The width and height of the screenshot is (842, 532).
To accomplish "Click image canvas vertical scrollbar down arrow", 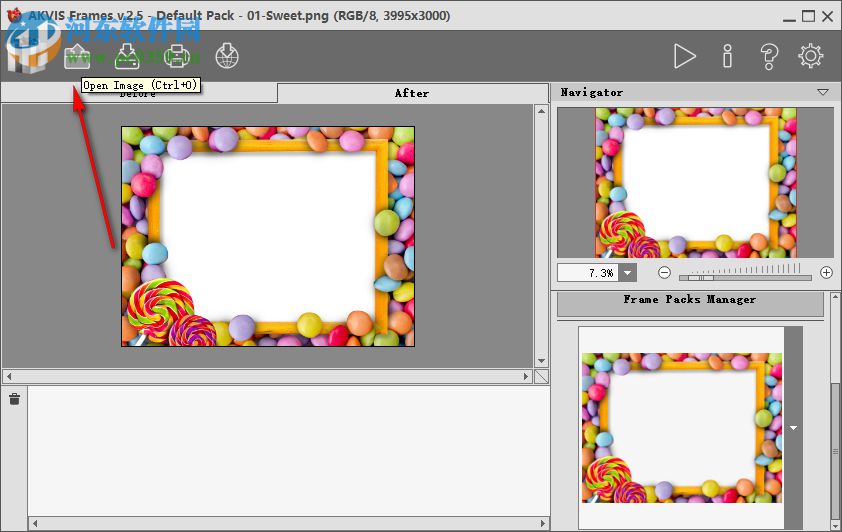I will coord(541,361).
